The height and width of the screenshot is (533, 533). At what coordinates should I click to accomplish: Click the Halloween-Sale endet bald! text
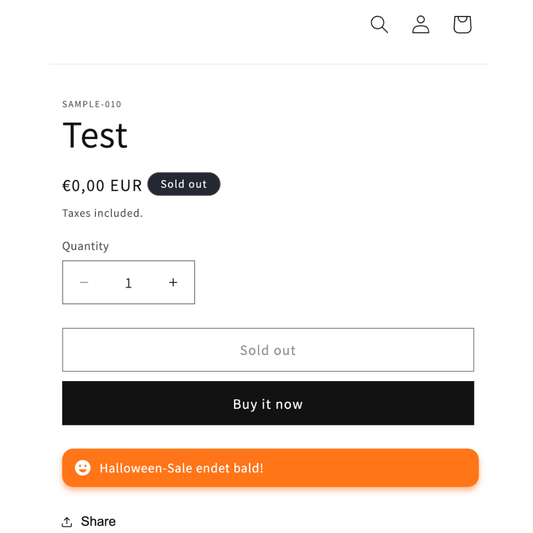(181, 468)
